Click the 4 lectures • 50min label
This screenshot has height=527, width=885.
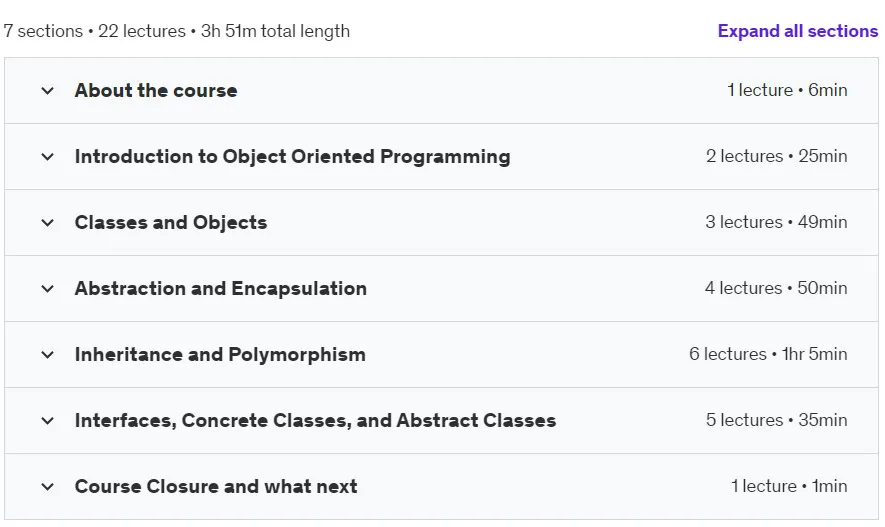coord(776,288)
